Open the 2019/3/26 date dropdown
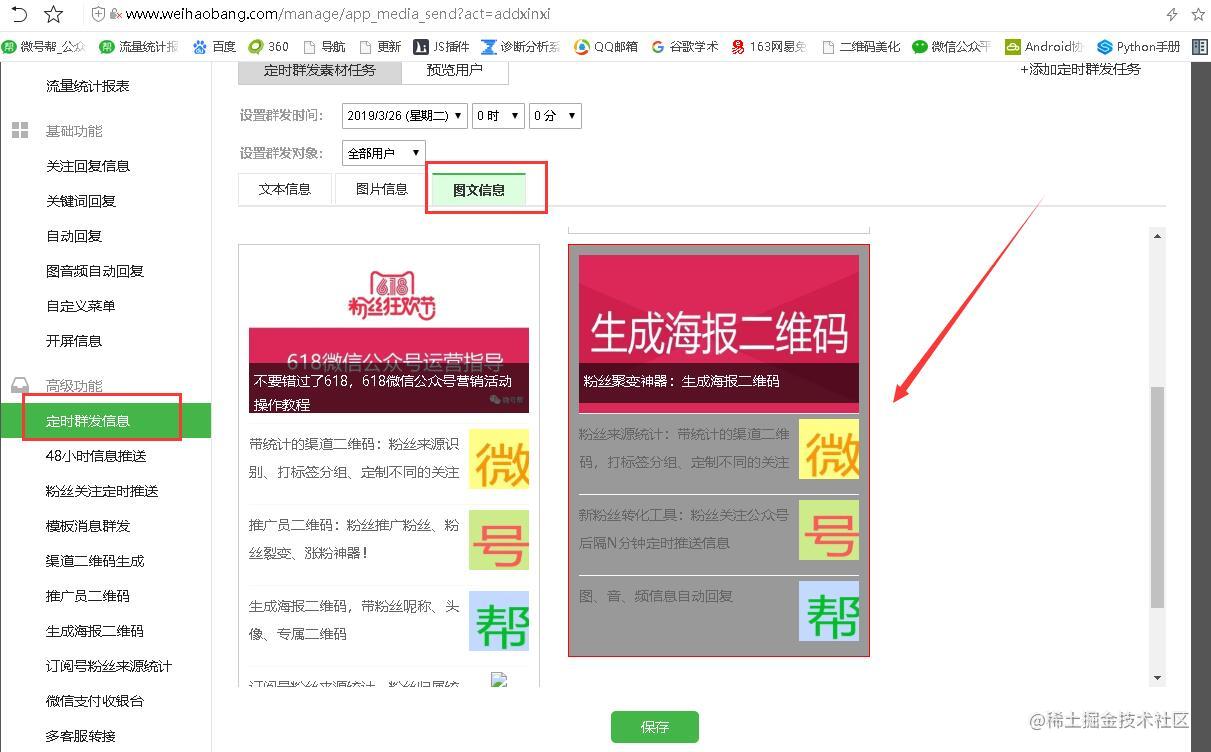The image size is (1211, 752). click(404, 115)
